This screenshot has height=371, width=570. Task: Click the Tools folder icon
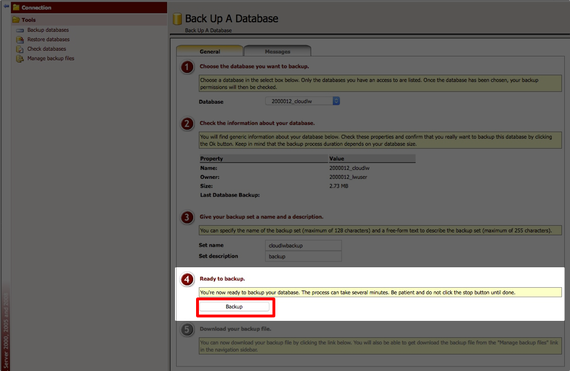16,20
